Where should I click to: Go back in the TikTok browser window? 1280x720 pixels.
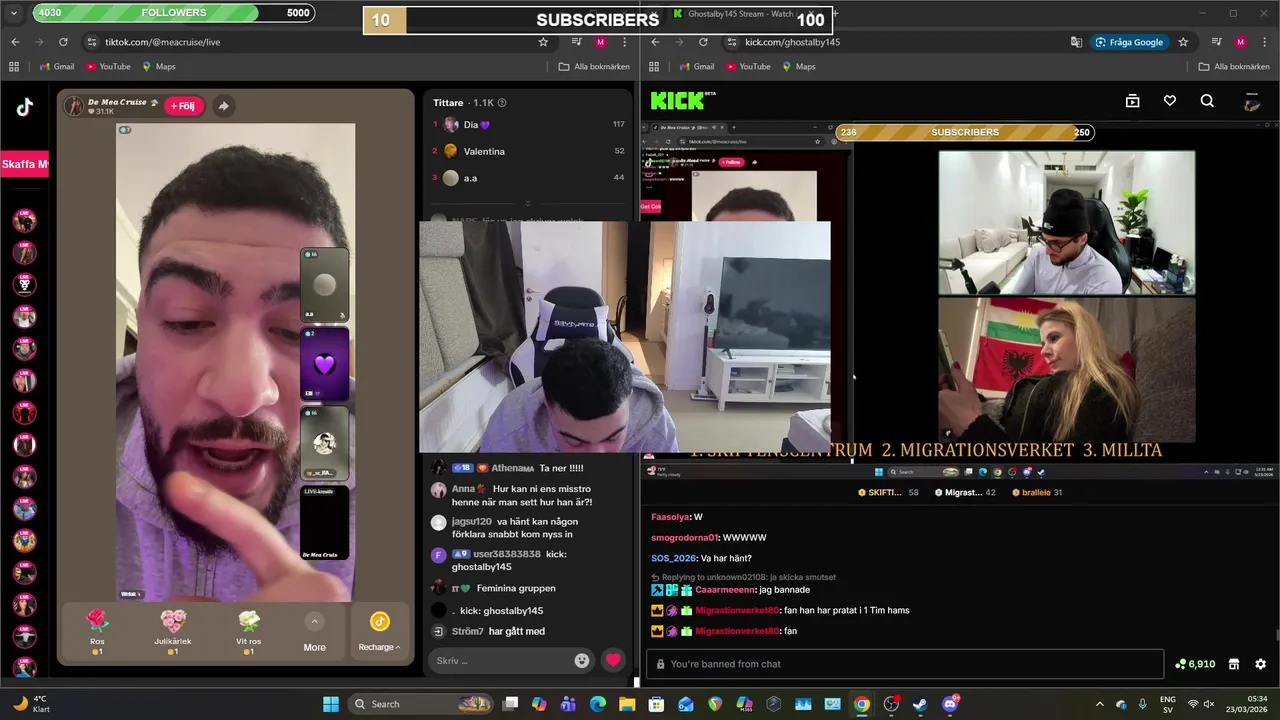click(x=15, y=42)
